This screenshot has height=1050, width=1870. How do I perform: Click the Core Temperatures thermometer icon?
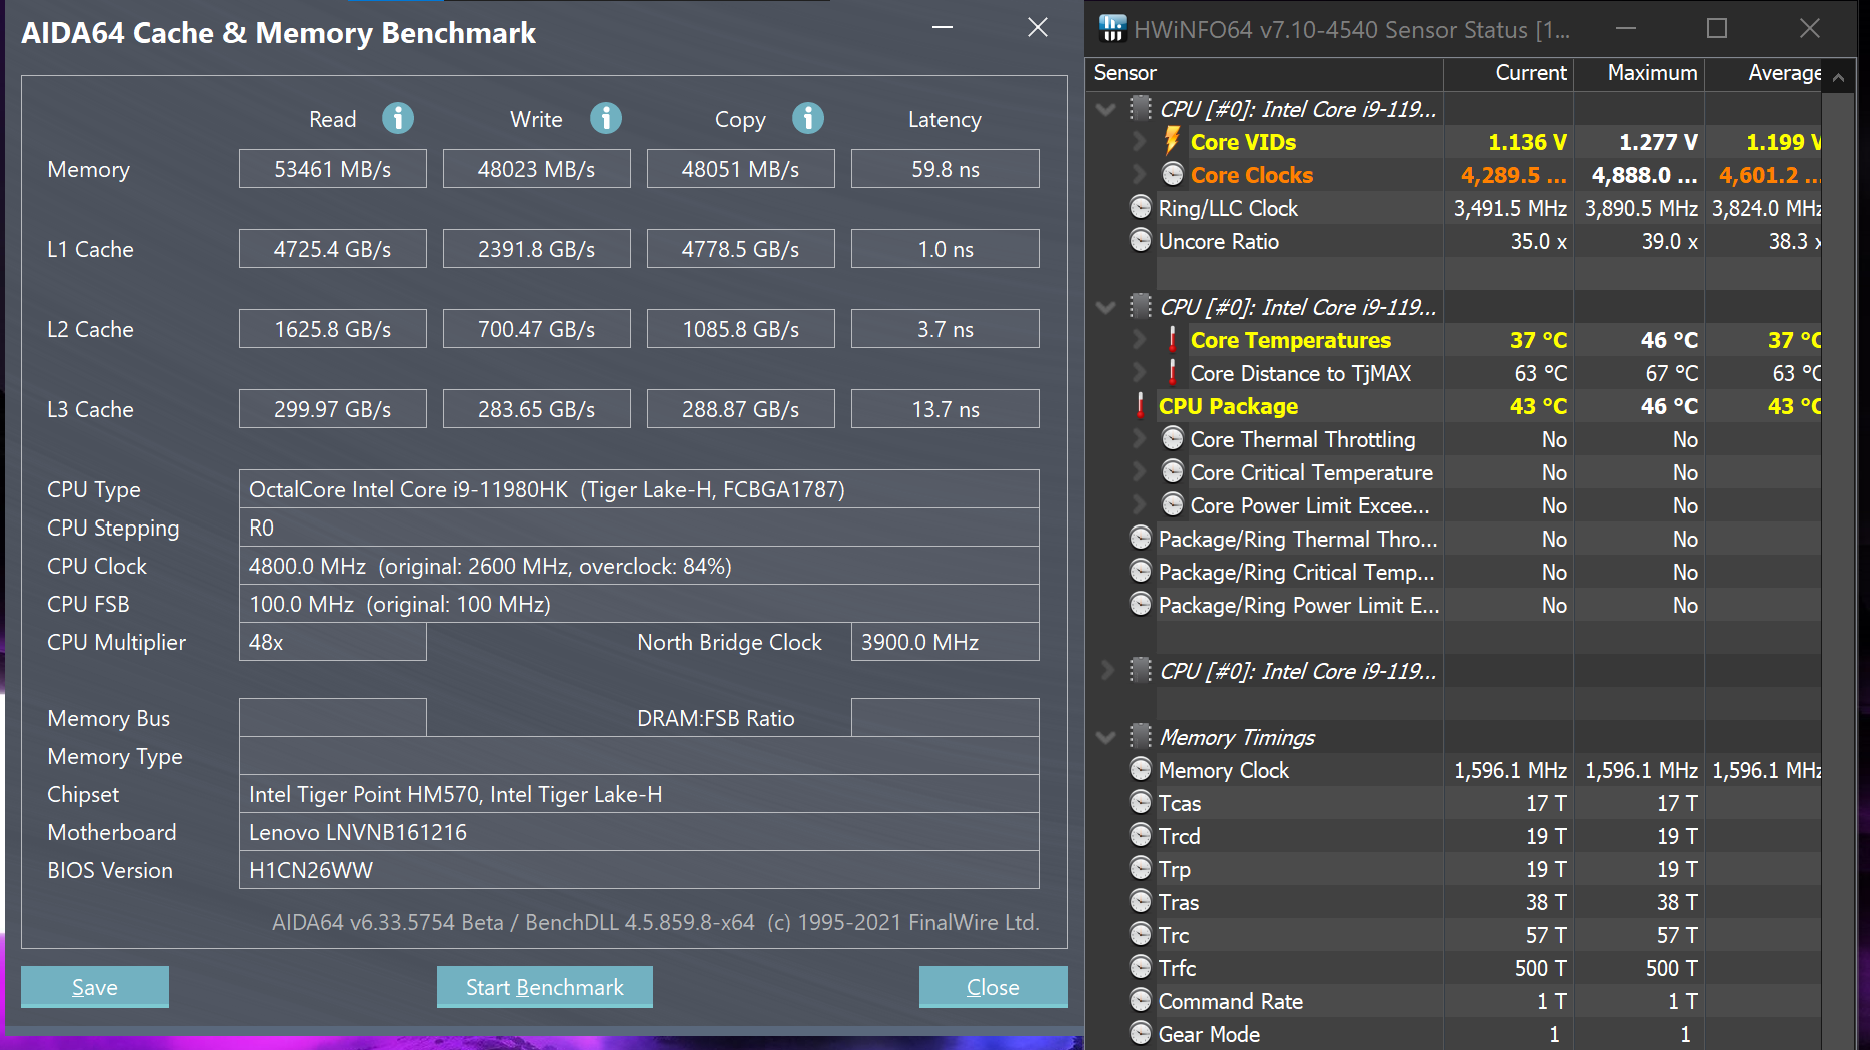1172,340
